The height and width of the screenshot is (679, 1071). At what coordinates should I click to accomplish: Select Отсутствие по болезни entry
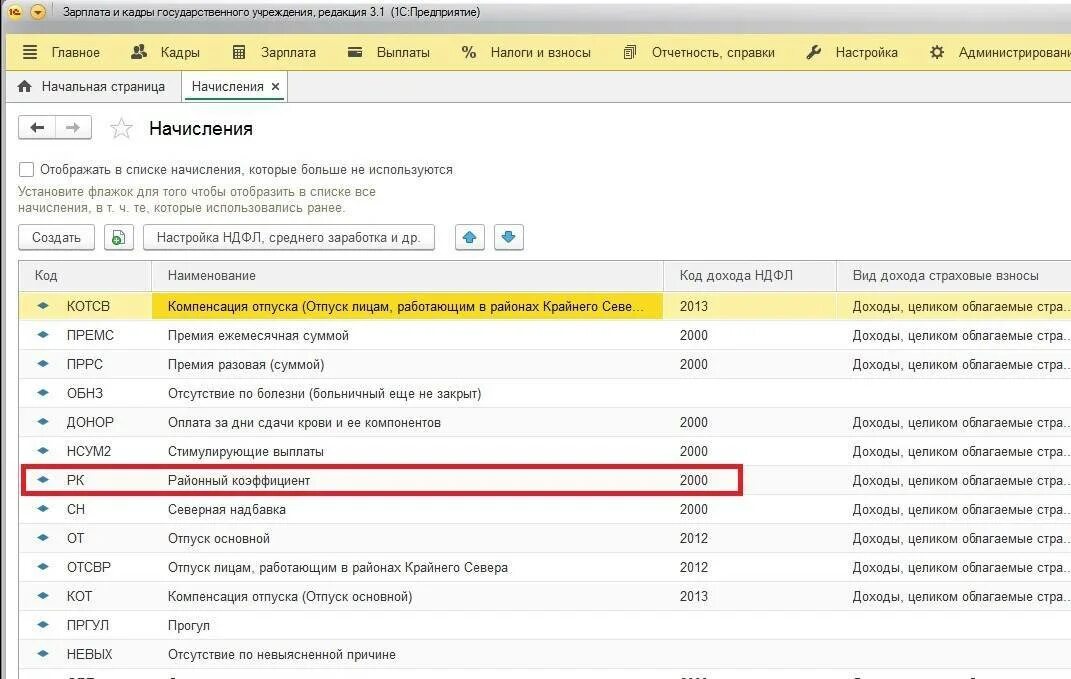324,393
